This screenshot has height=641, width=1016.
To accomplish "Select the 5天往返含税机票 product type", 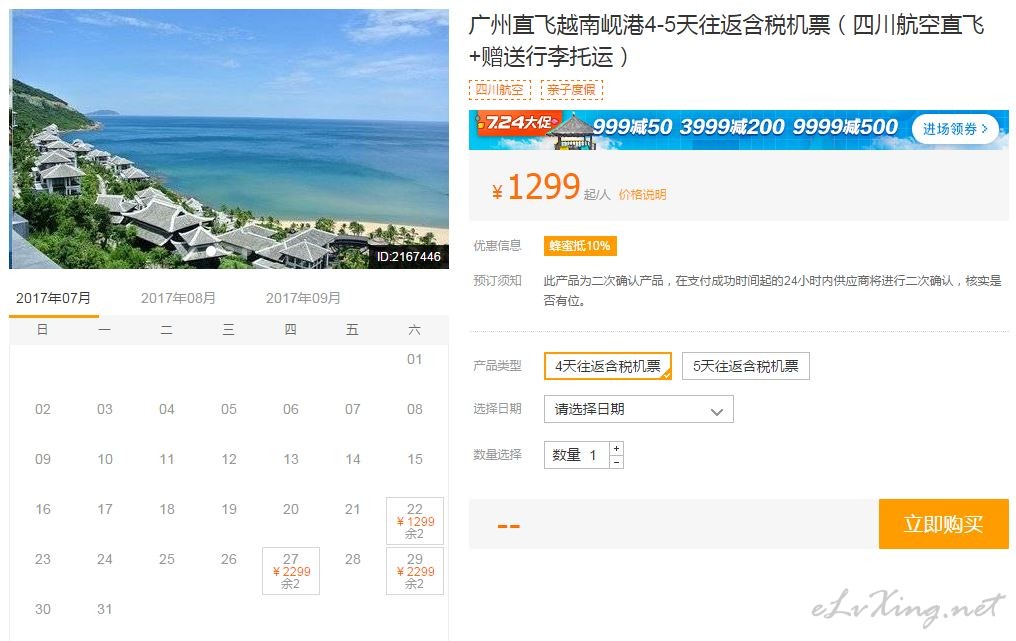I will point(745,366).
